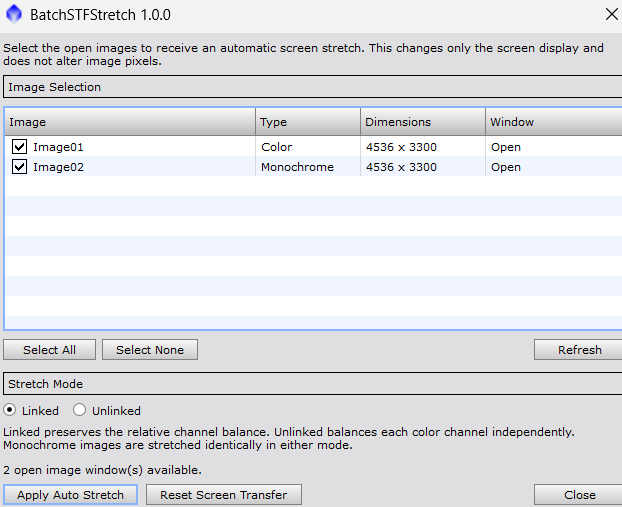The image size is (622, 507).
Task: Uncheck the Image02 checkbox
Action: pos(19,167)
